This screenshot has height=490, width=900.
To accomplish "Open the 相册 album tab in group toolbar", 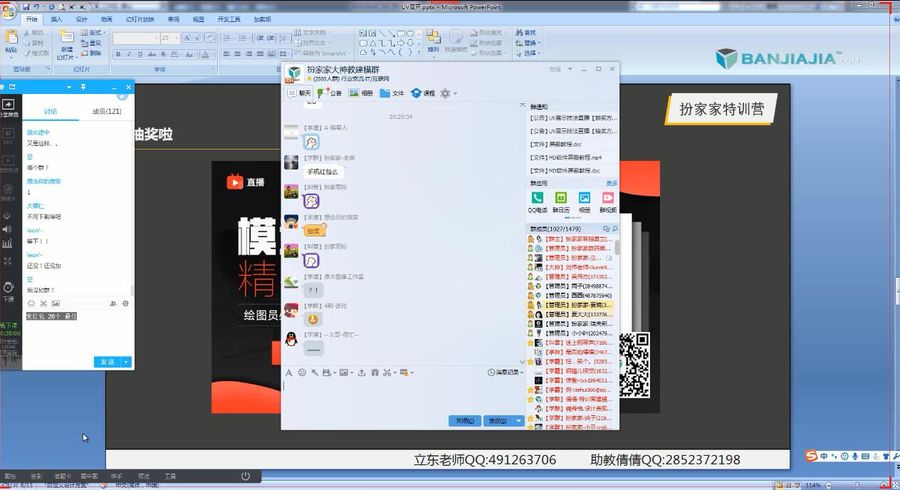I will (x=361, y=93).
